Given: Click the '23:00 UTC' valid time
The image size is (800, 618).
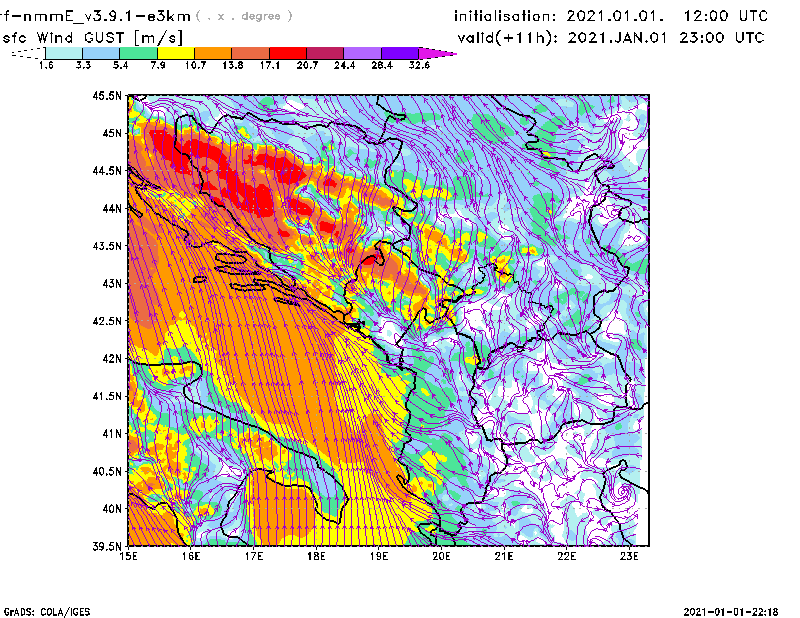Looking at the screenshot, I should point(722,38).
